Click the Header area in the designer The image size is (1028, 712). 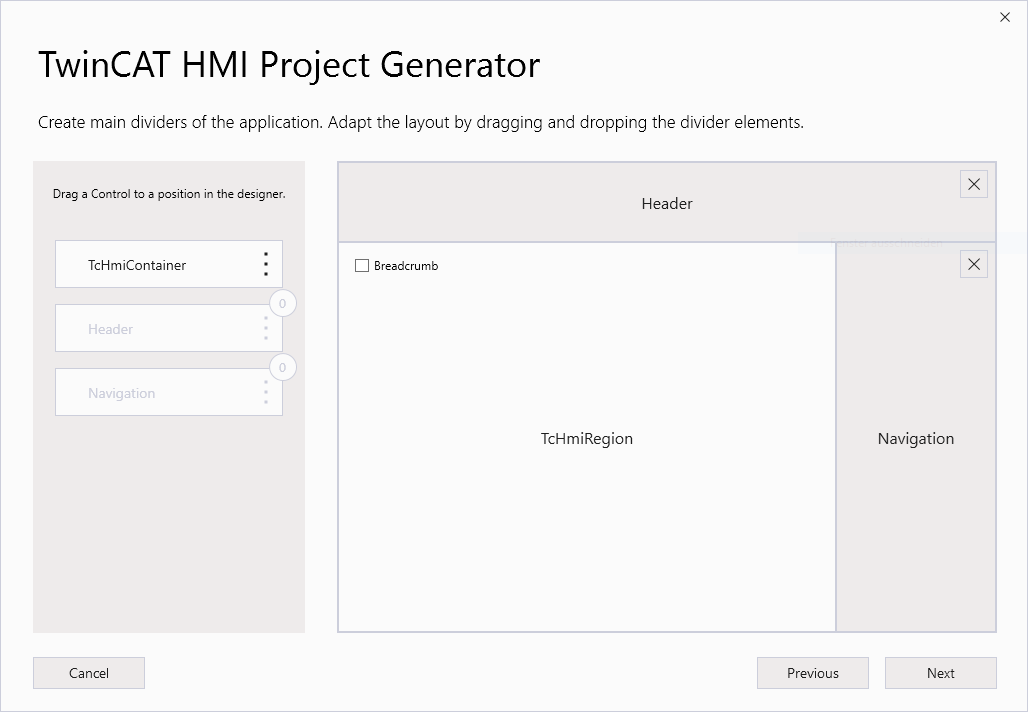(x=666, y=204)
